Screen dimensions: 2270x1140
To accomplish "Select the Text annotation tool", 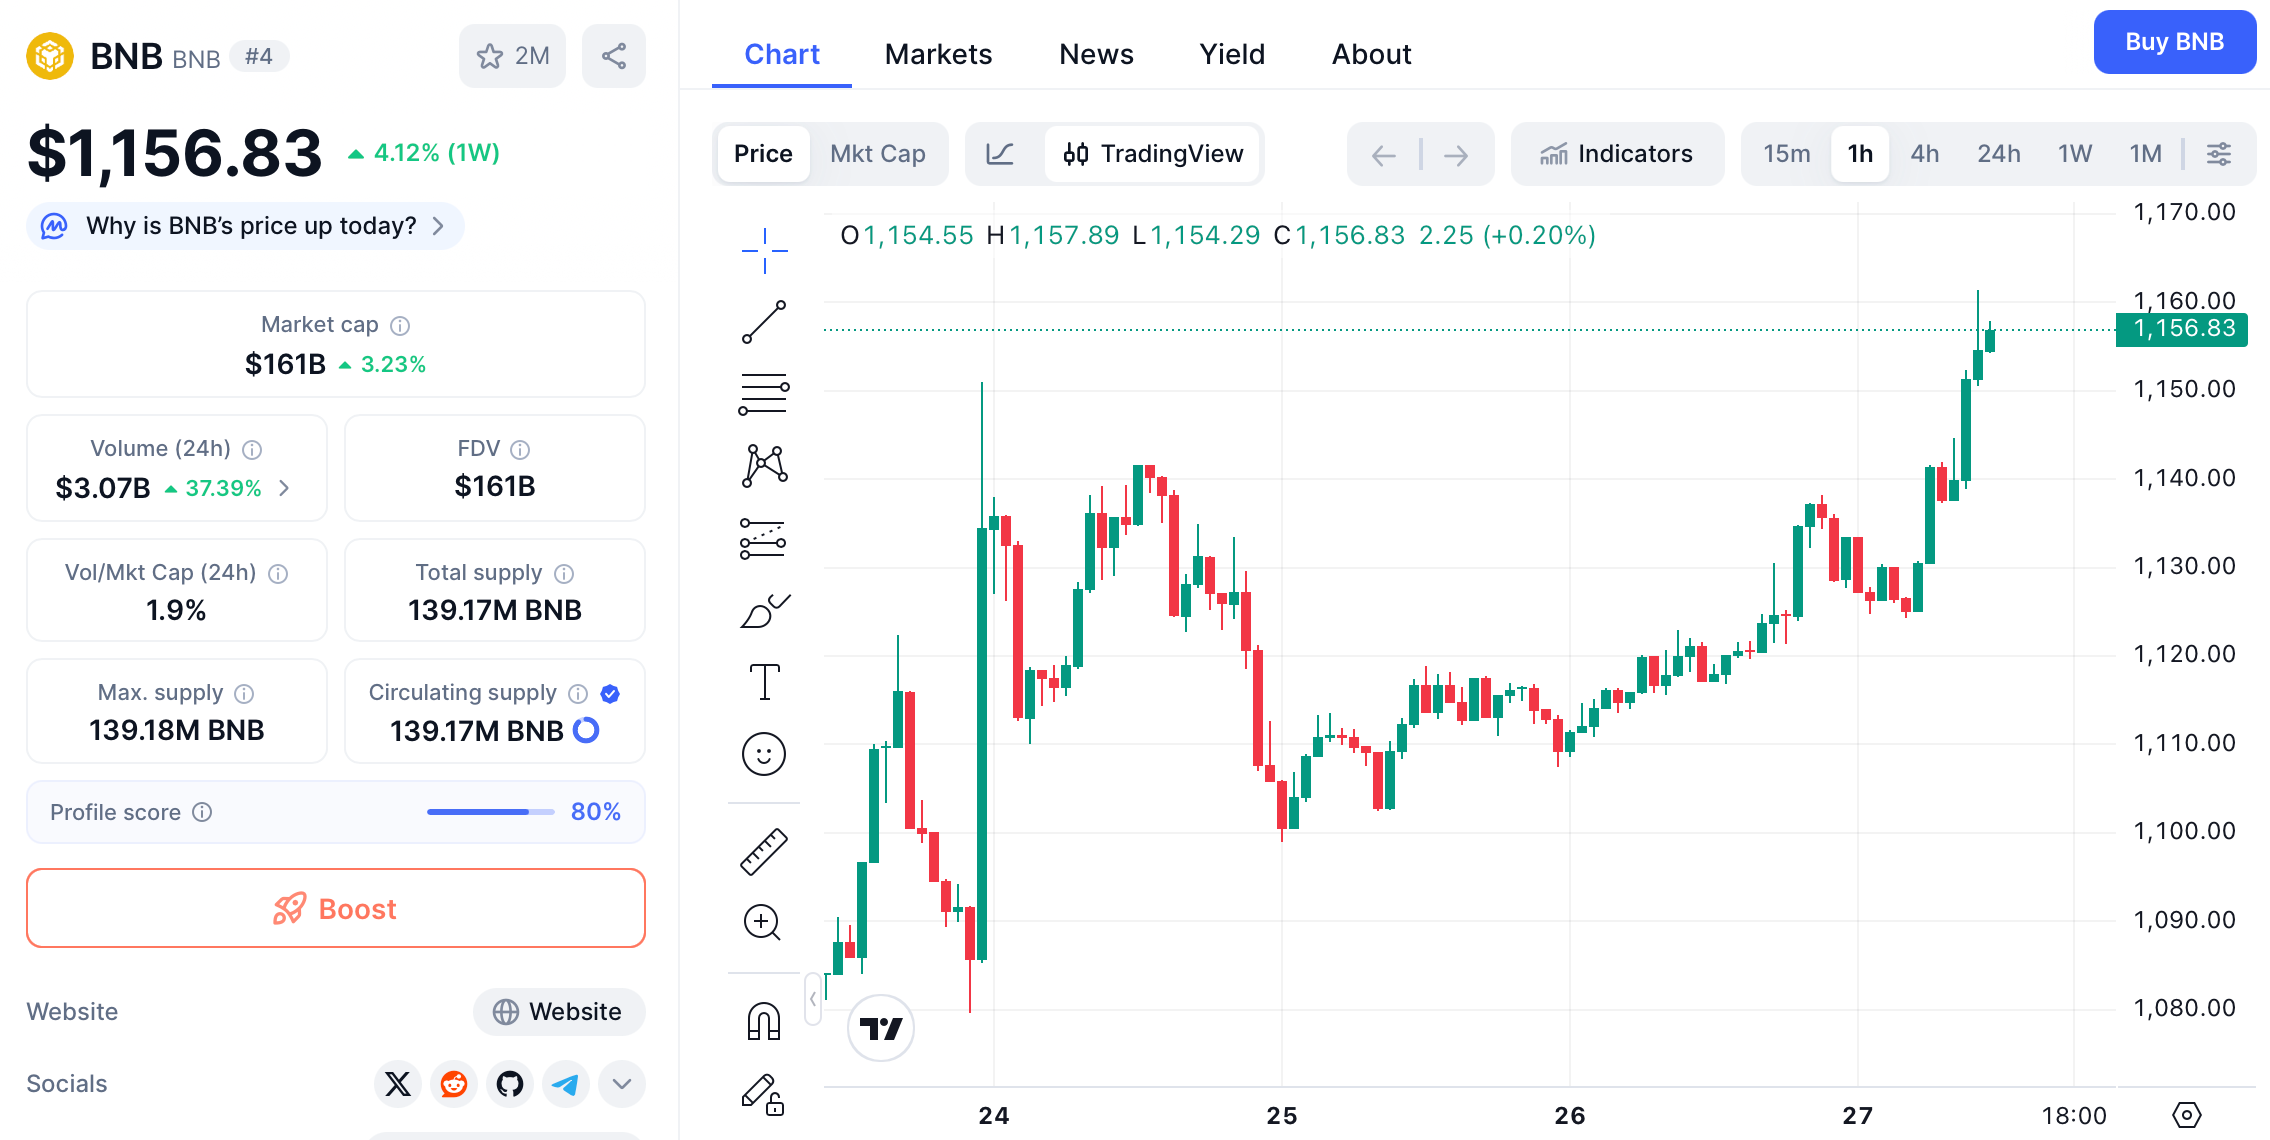I will pyautogui.click(x=763, y=680).
